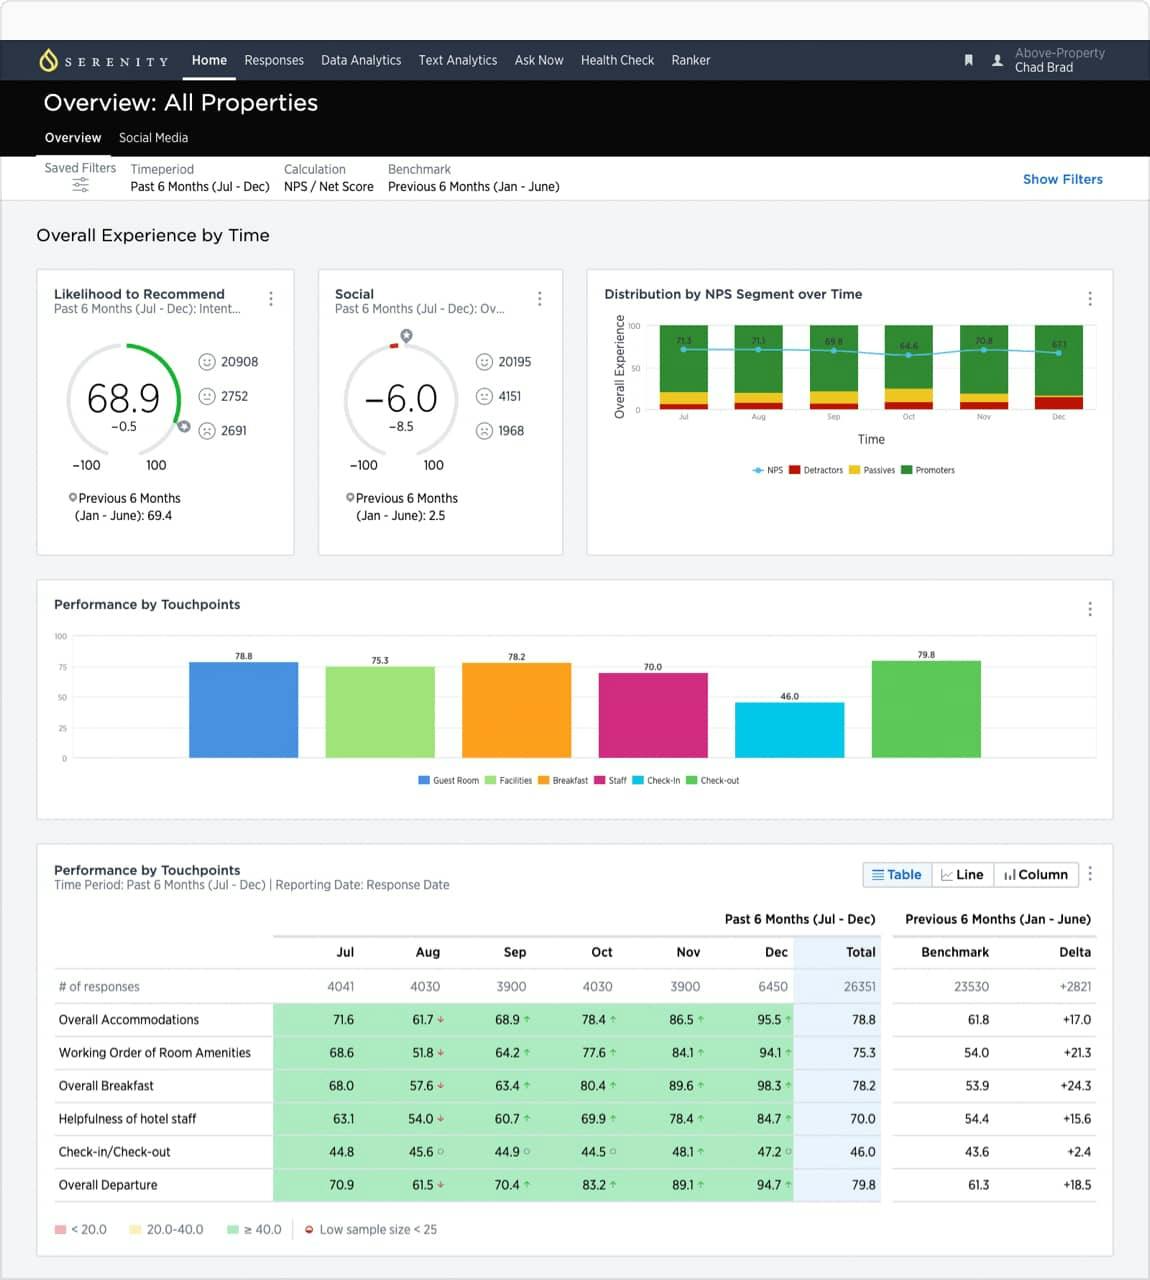Open Likelihood to Recommend card options menu

[271, 298]
